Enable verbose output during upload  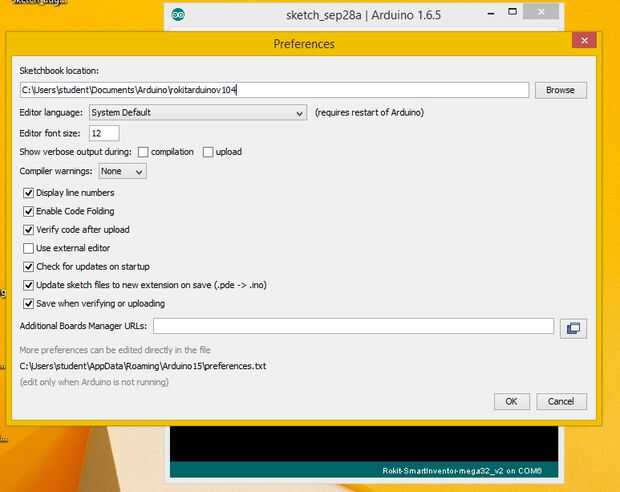[x=208, y=152]
